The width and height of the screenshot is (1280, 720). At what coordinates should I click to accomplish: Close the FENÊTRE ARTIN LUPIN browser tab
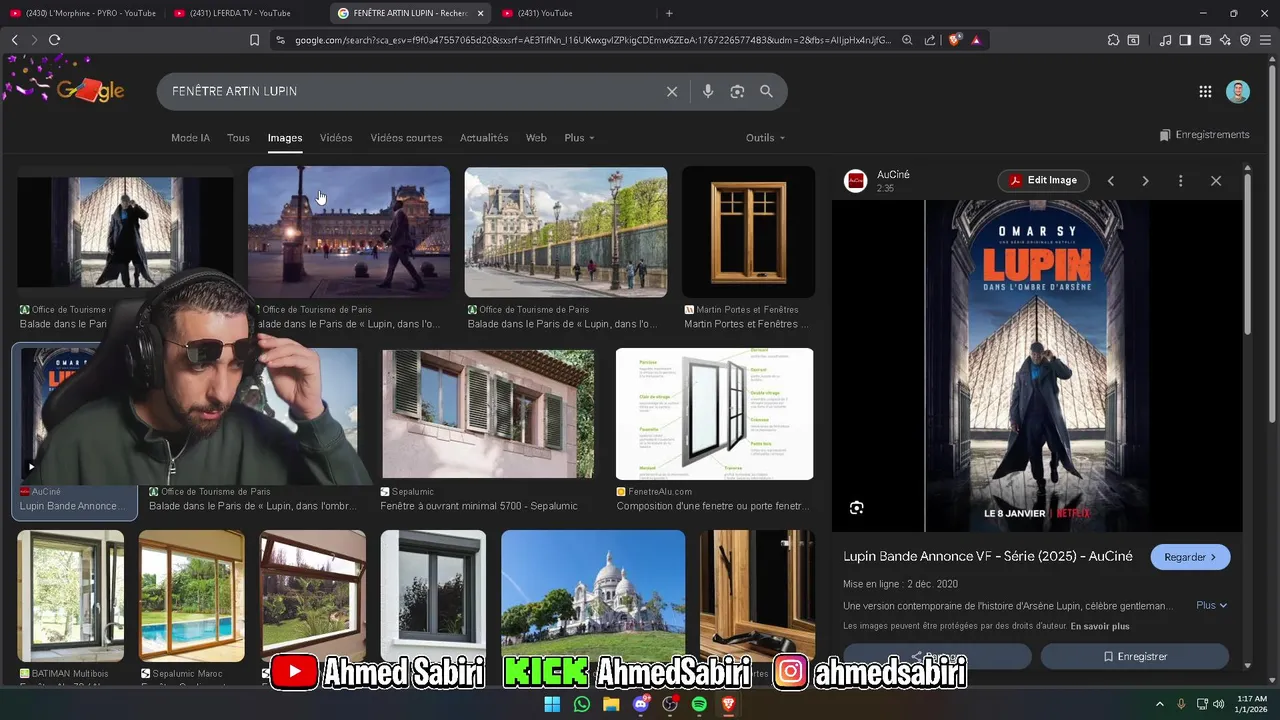(480, 13)
